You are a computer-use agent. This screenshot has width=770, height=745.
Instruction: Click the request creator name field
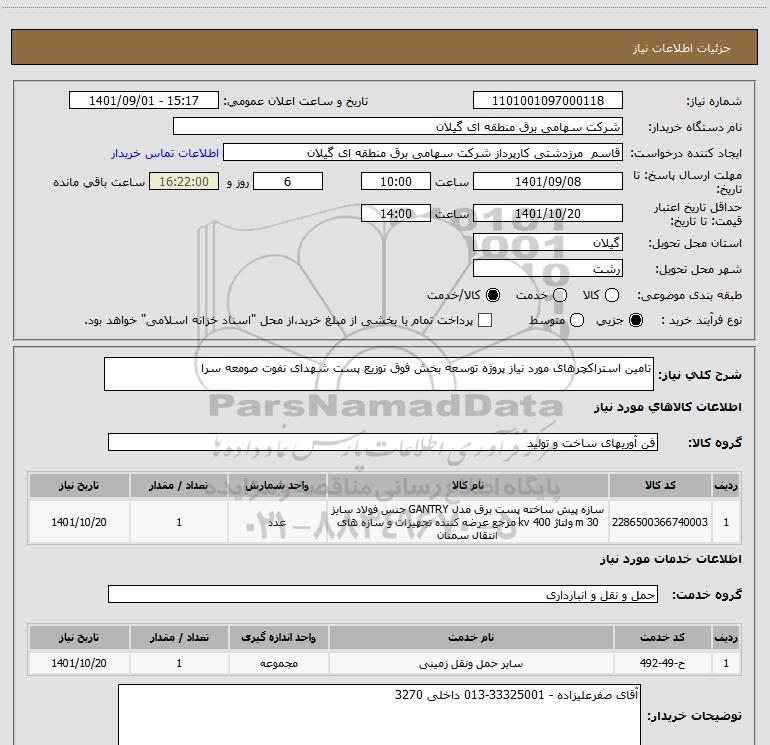(423, 153)
